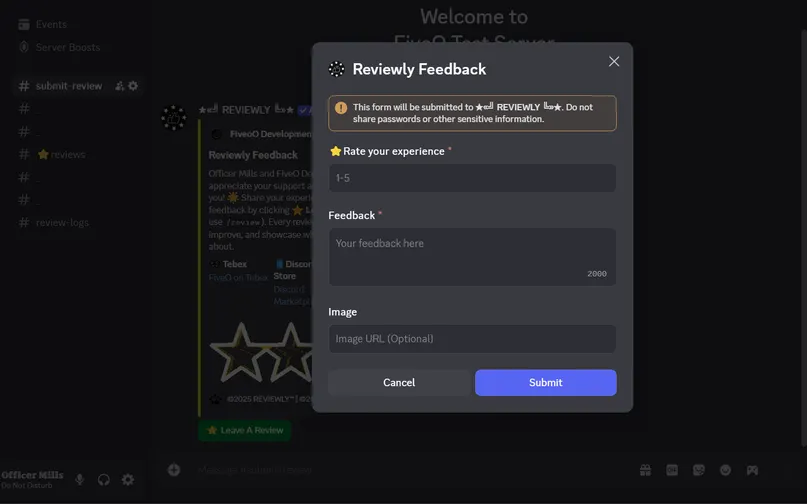Open User Settings gear icon
The width and height of the screenshot is (807, 504).
[128, 480]
